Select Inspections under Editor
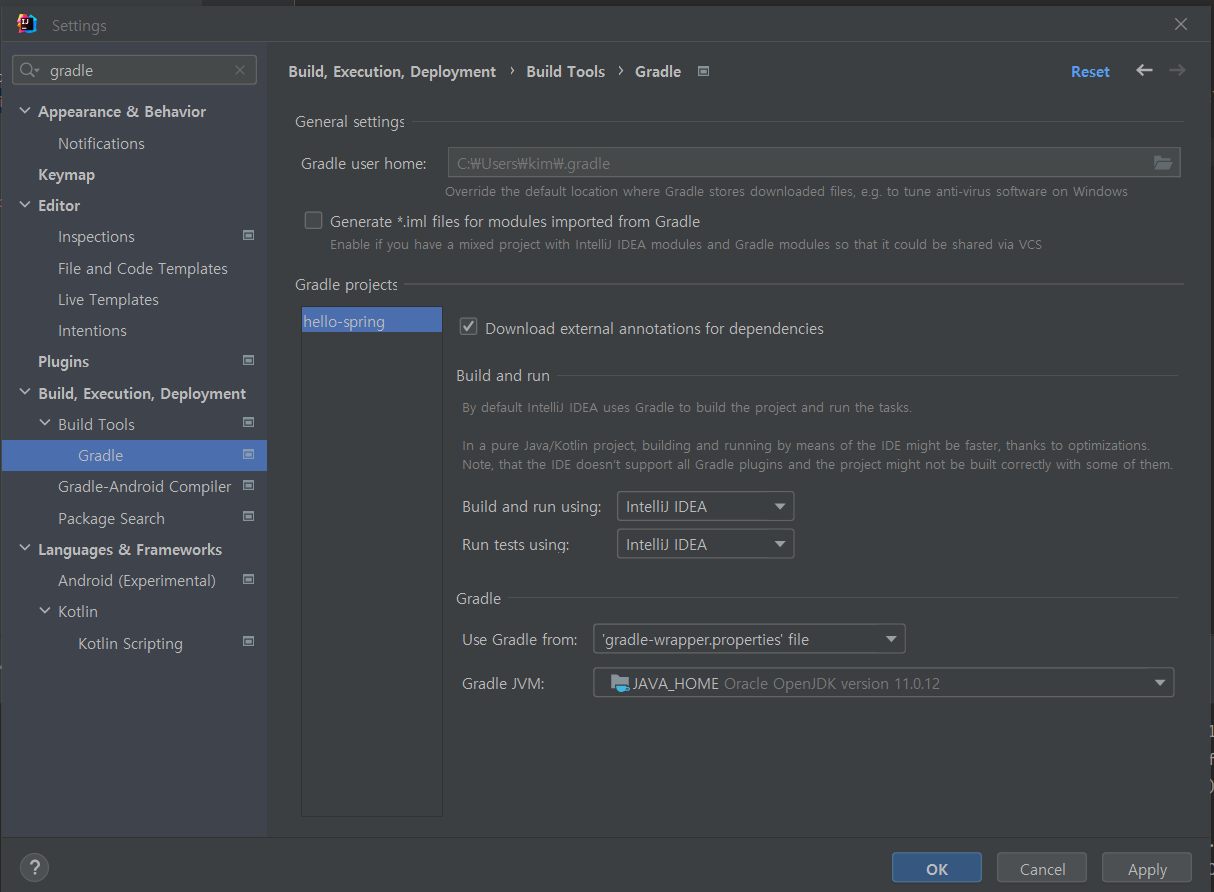The height and width of the screenshot is (892, 1214). 96,236
